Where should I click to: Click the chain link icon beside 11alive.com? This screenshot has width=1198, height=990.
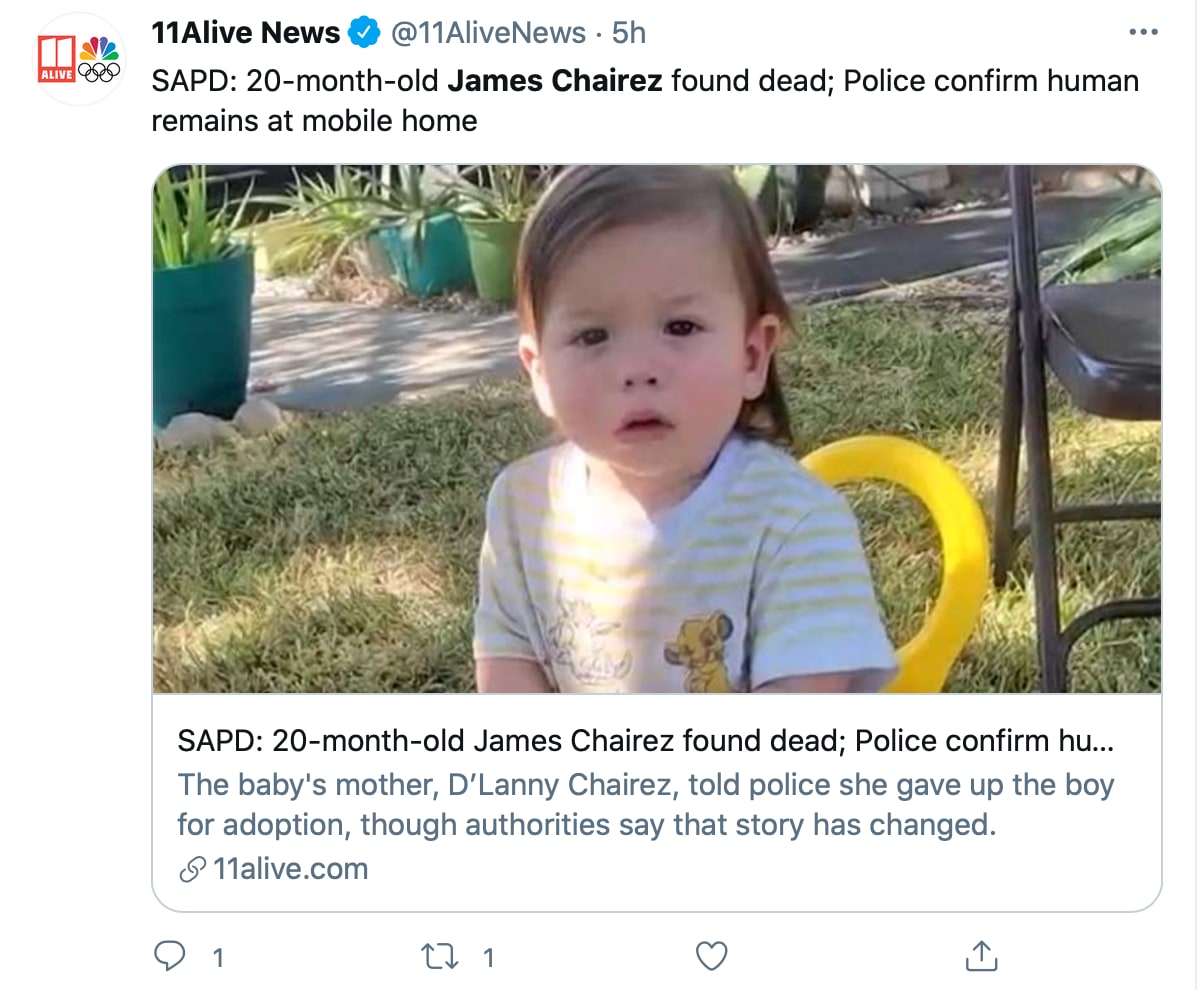pyautogui.click(x=191, y=869)
